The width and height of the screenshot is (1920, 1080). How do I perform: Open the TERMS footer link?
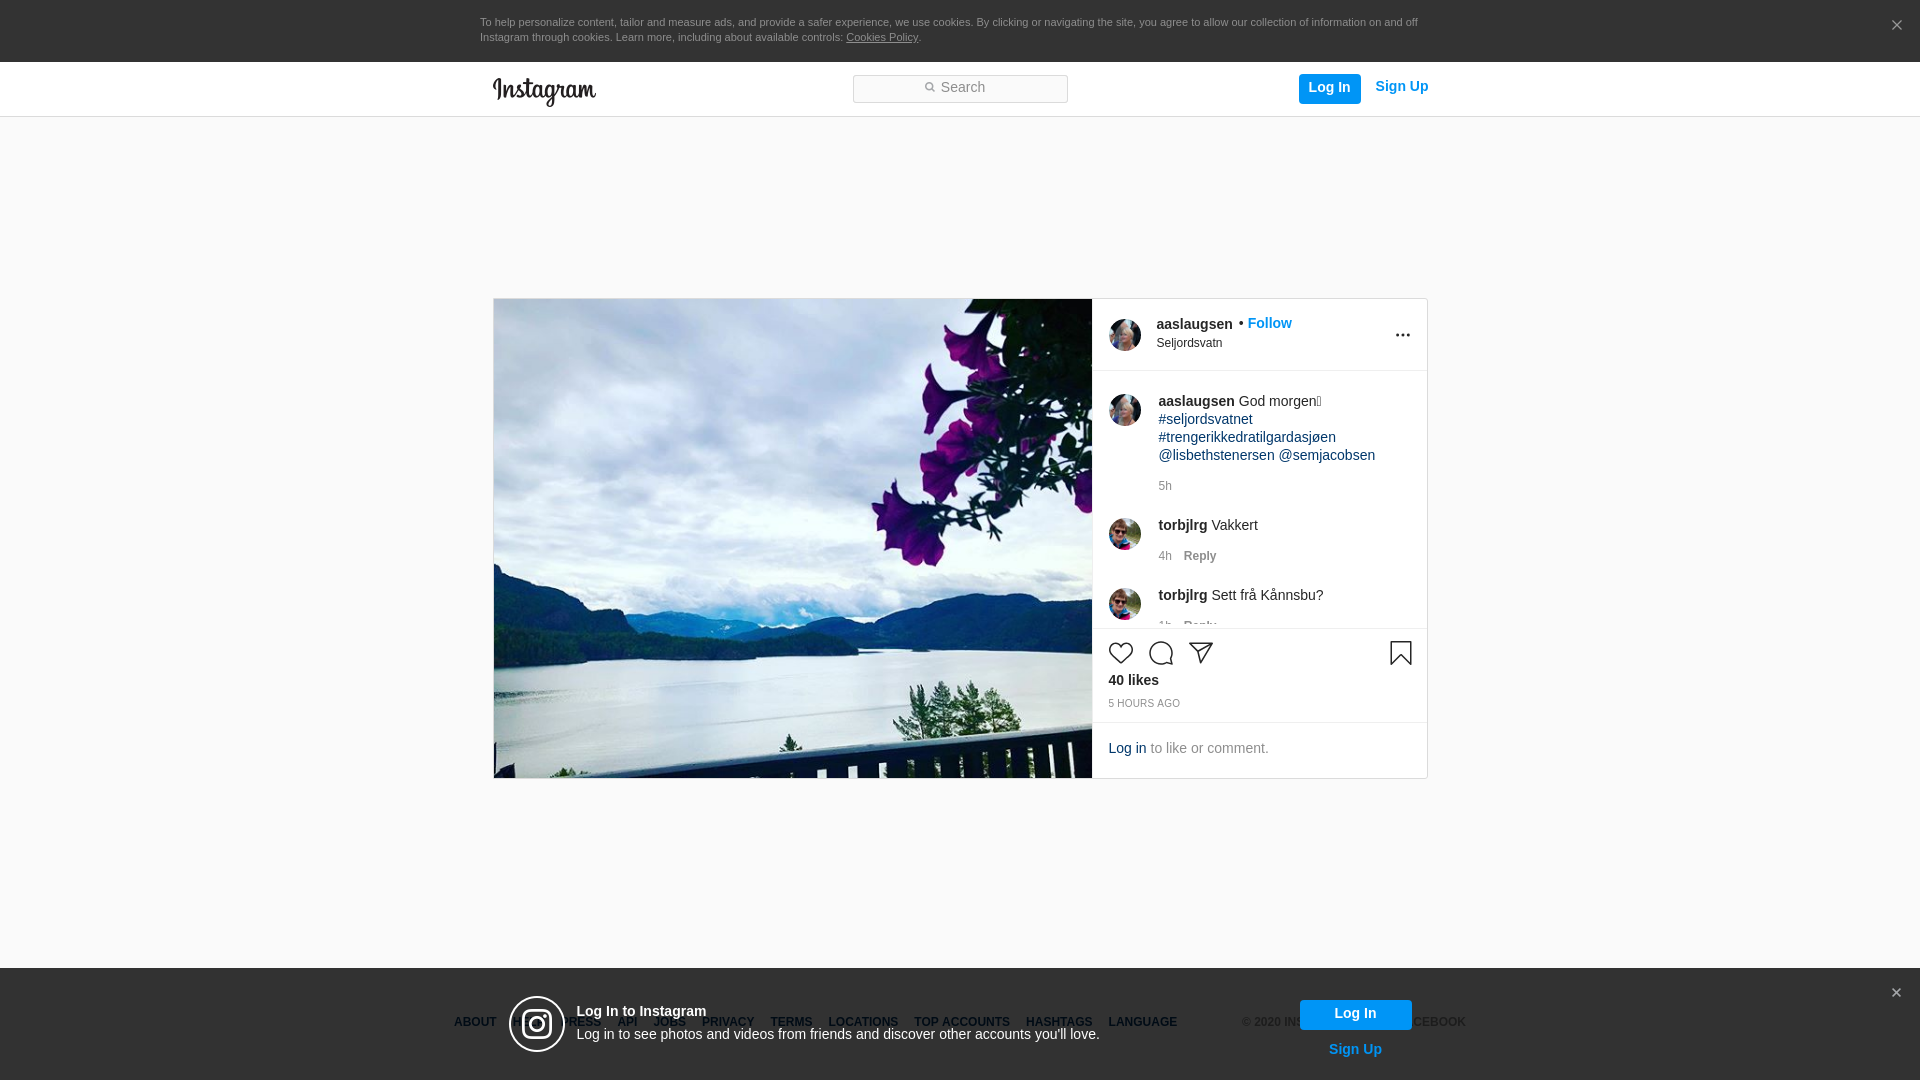click(x=791, y=1022)
